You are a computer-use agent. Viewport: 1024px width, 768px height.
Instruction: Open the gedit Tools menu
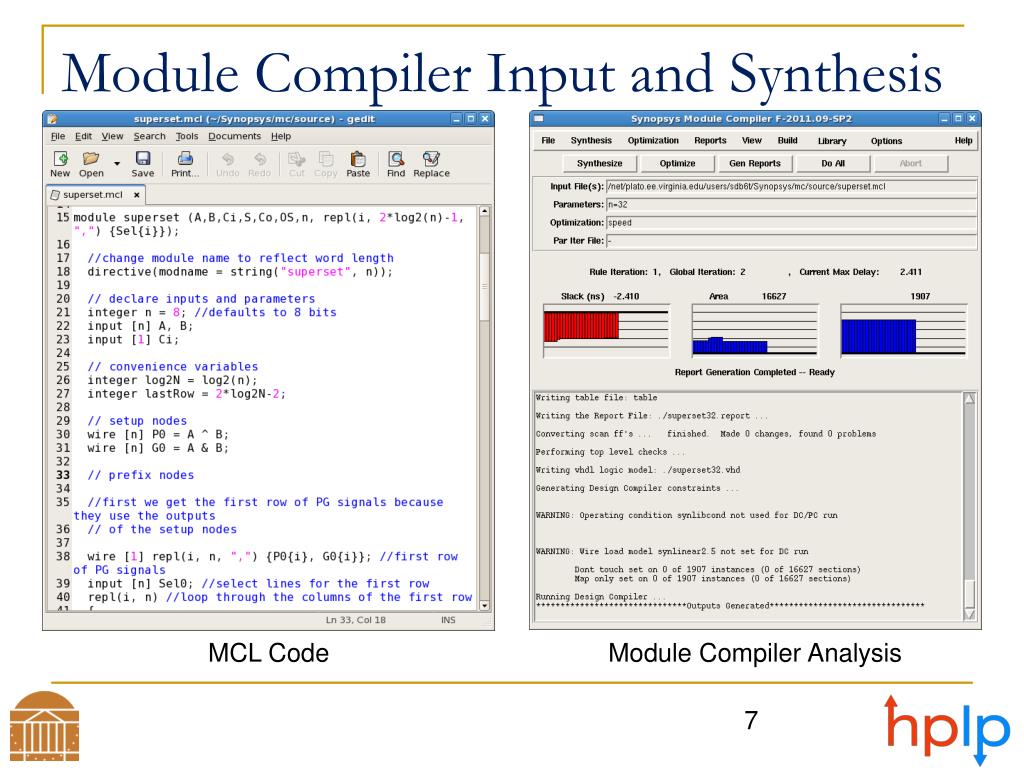(x=187, y=136)
